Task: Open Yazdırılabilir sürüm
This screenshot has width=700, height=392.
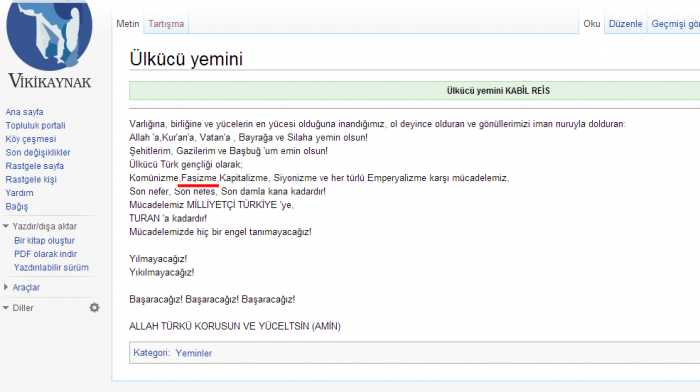Action: (x=51, y=267)
